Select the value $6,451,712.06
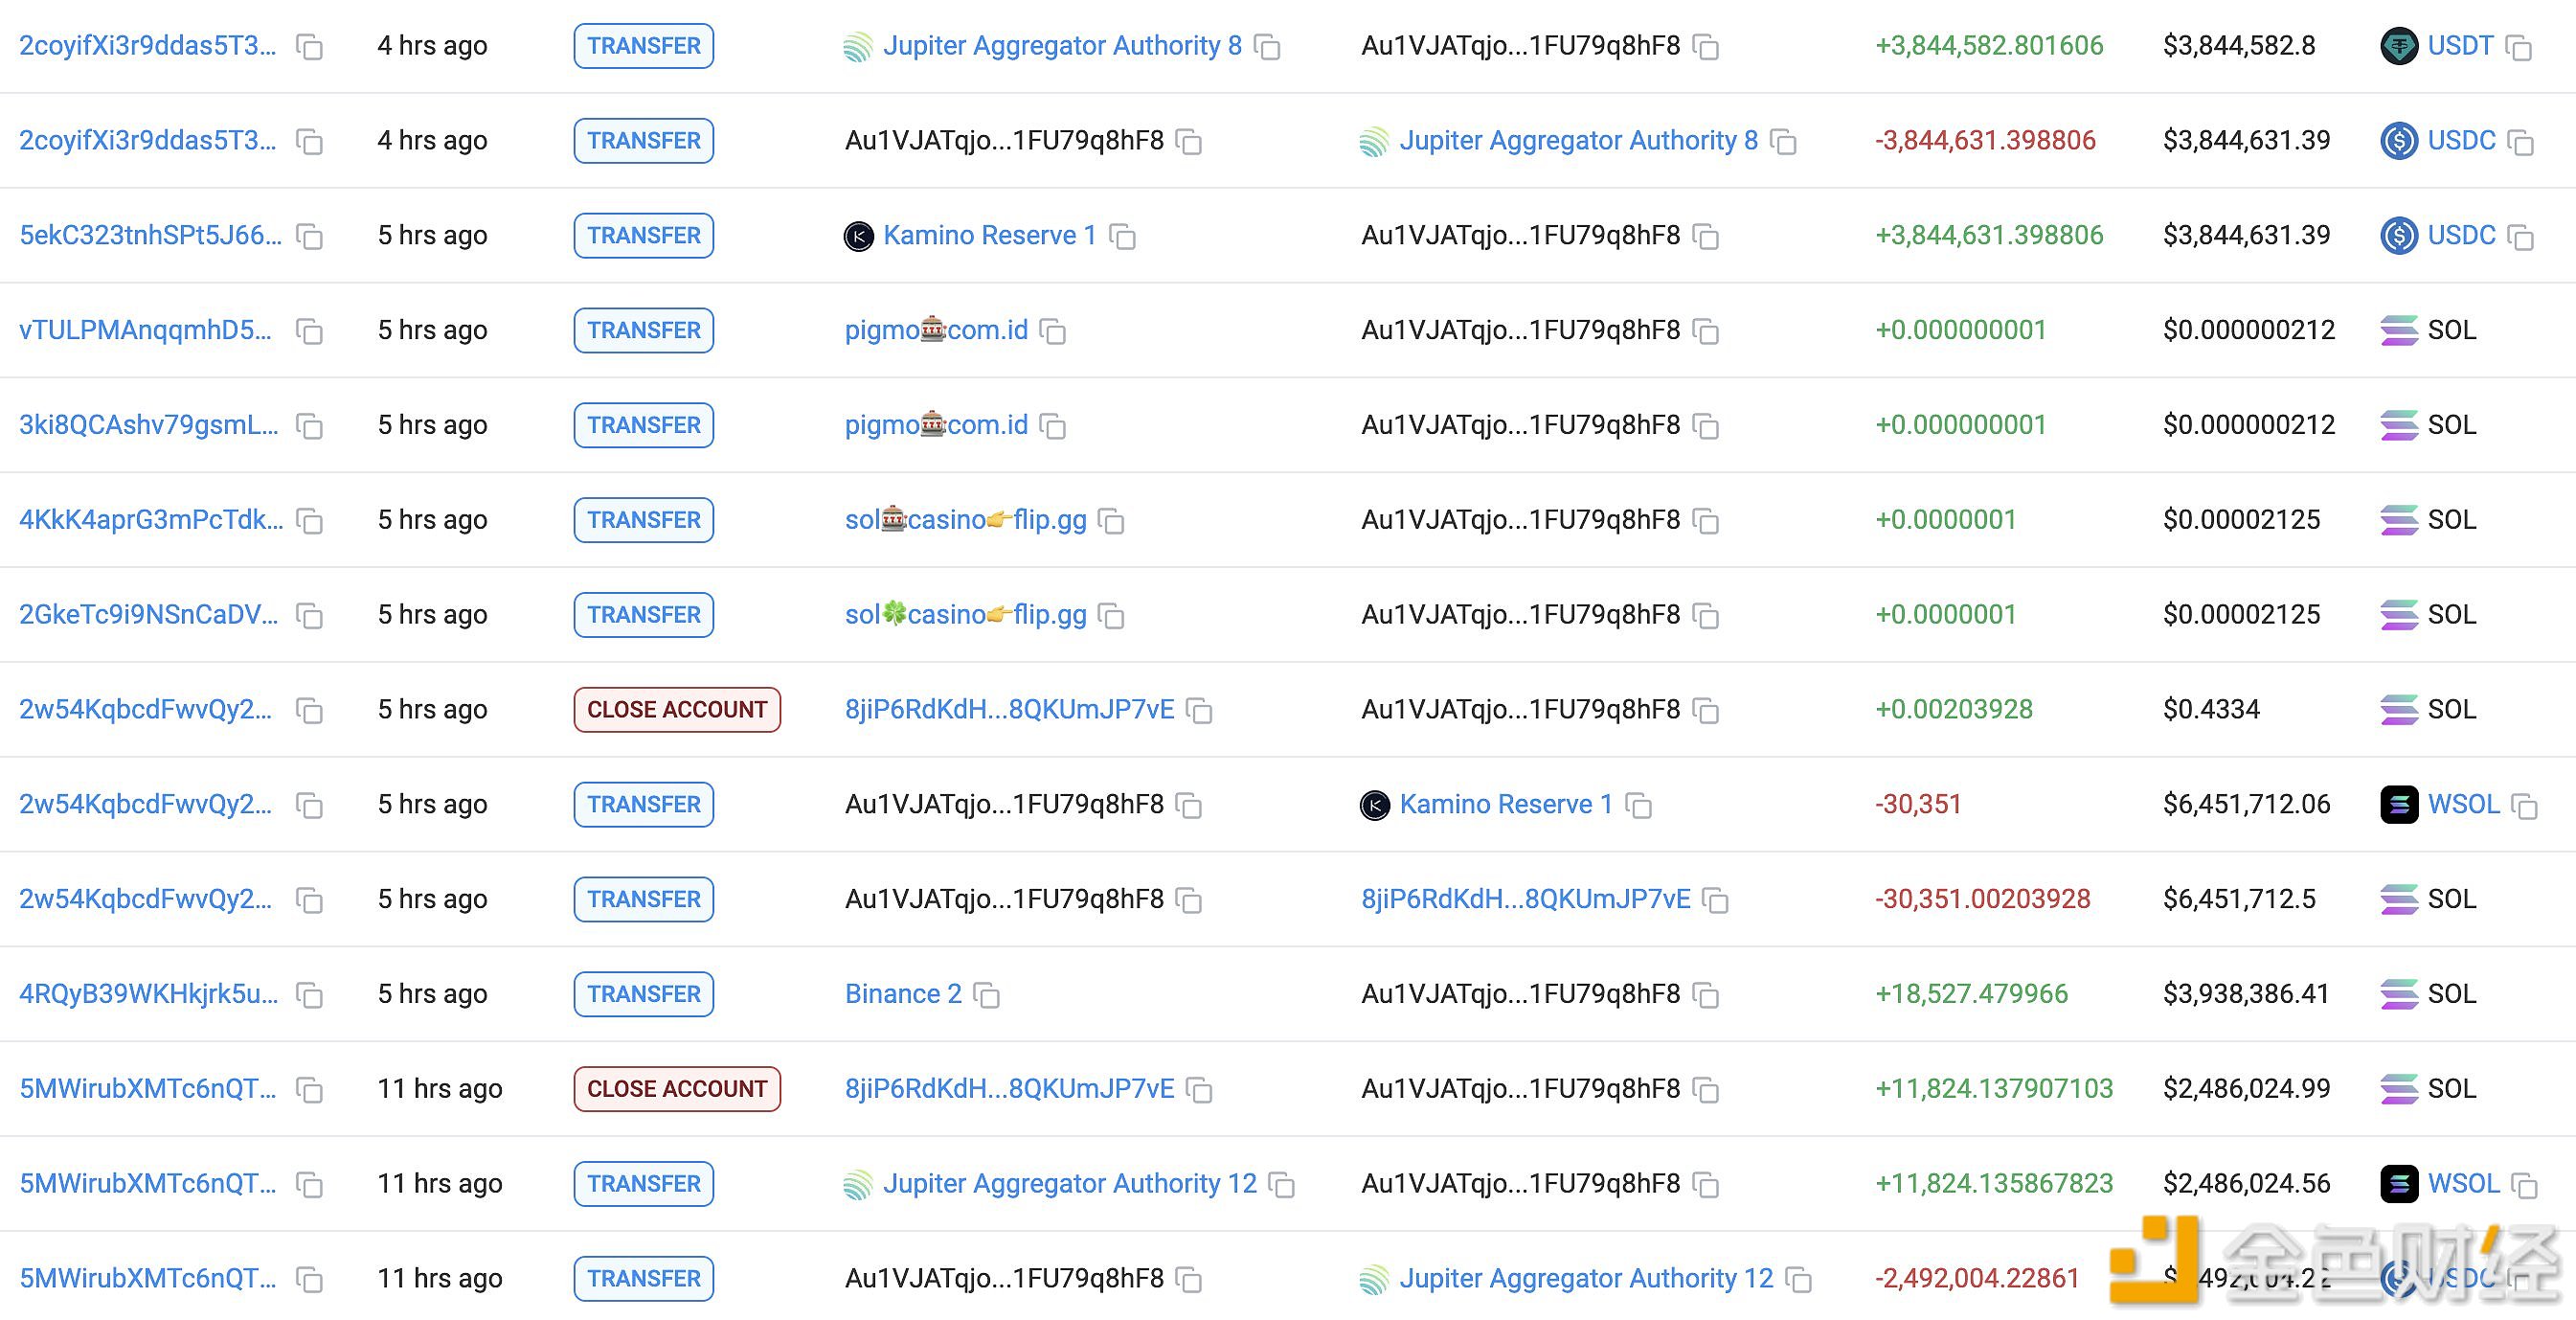 tap(2246, 804)
